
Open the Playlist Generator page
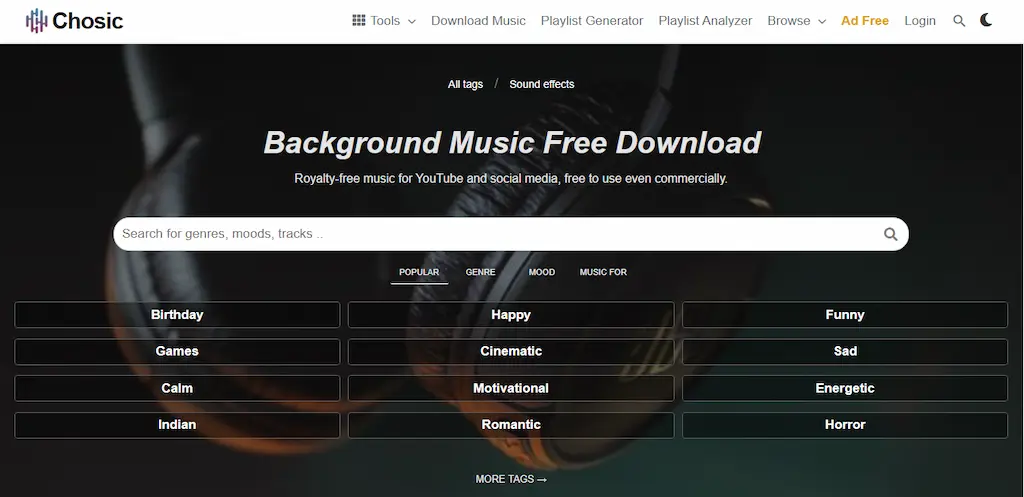pyautogui.click(x=592, y=21)
